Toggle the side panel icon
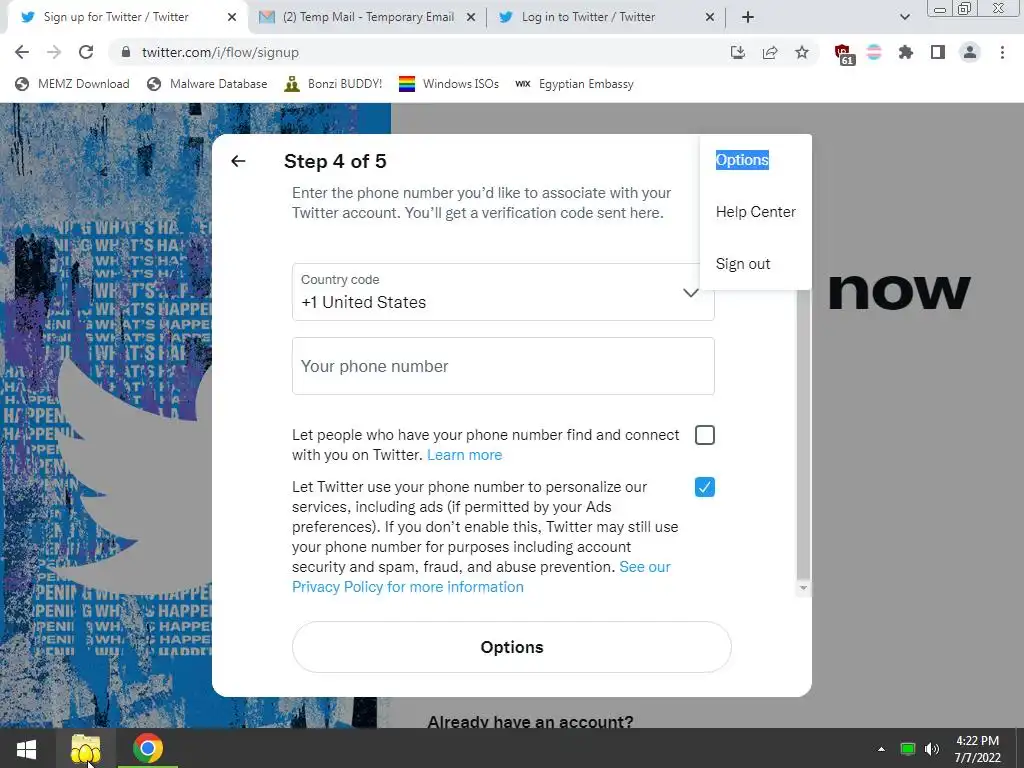 click(x=938, y=52)
